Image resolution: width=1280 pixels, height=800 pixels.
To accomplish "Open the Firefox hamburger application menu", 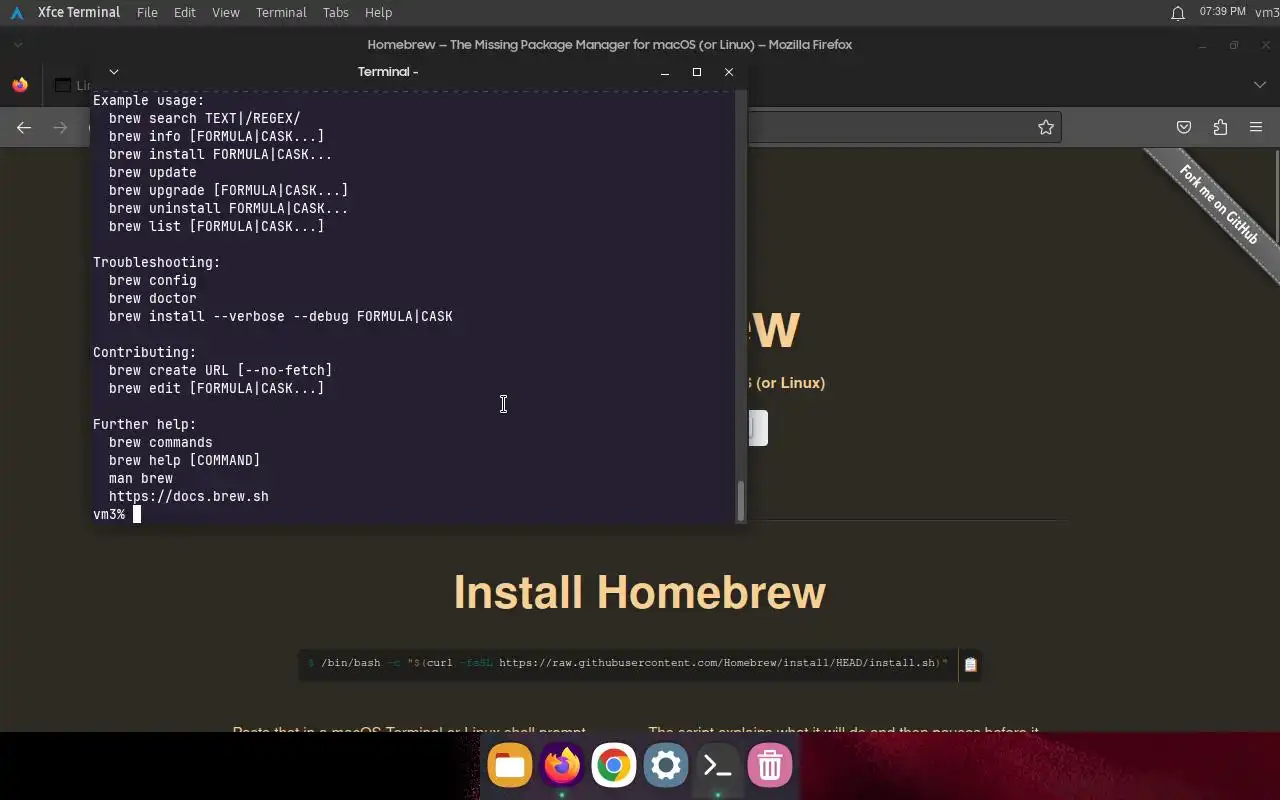I will coord(1256,127).
